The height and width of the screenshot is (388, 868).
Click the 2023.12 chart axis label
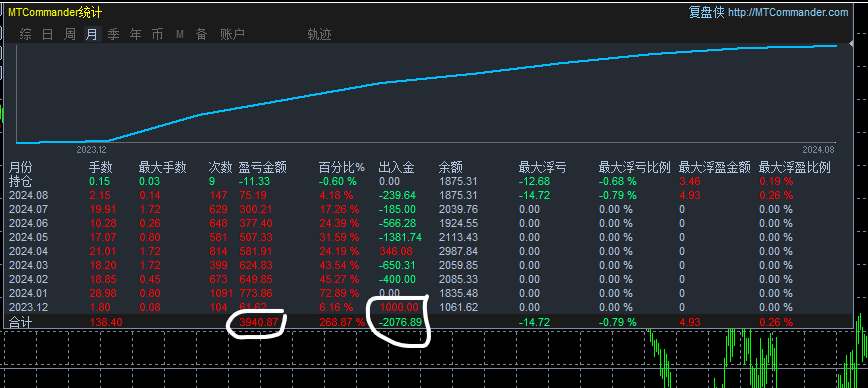[91, 149]
